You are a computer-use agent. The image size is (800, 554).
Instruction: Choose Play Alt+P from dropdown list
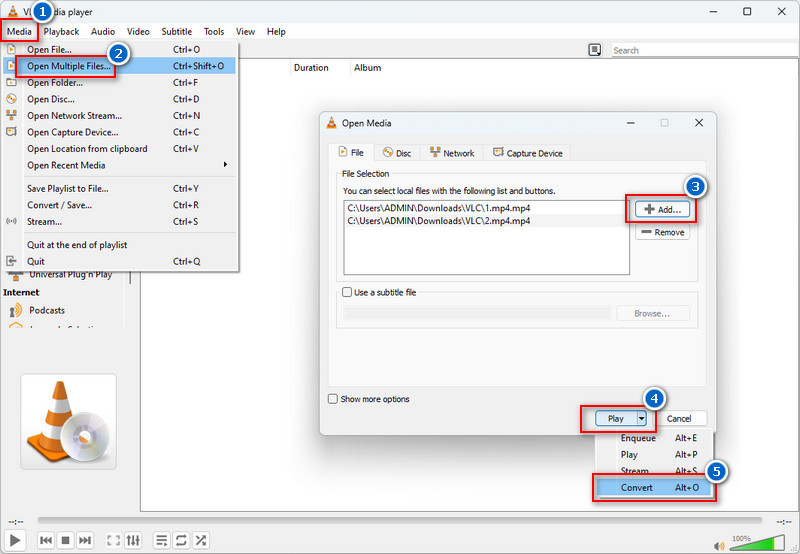[654, 455]
